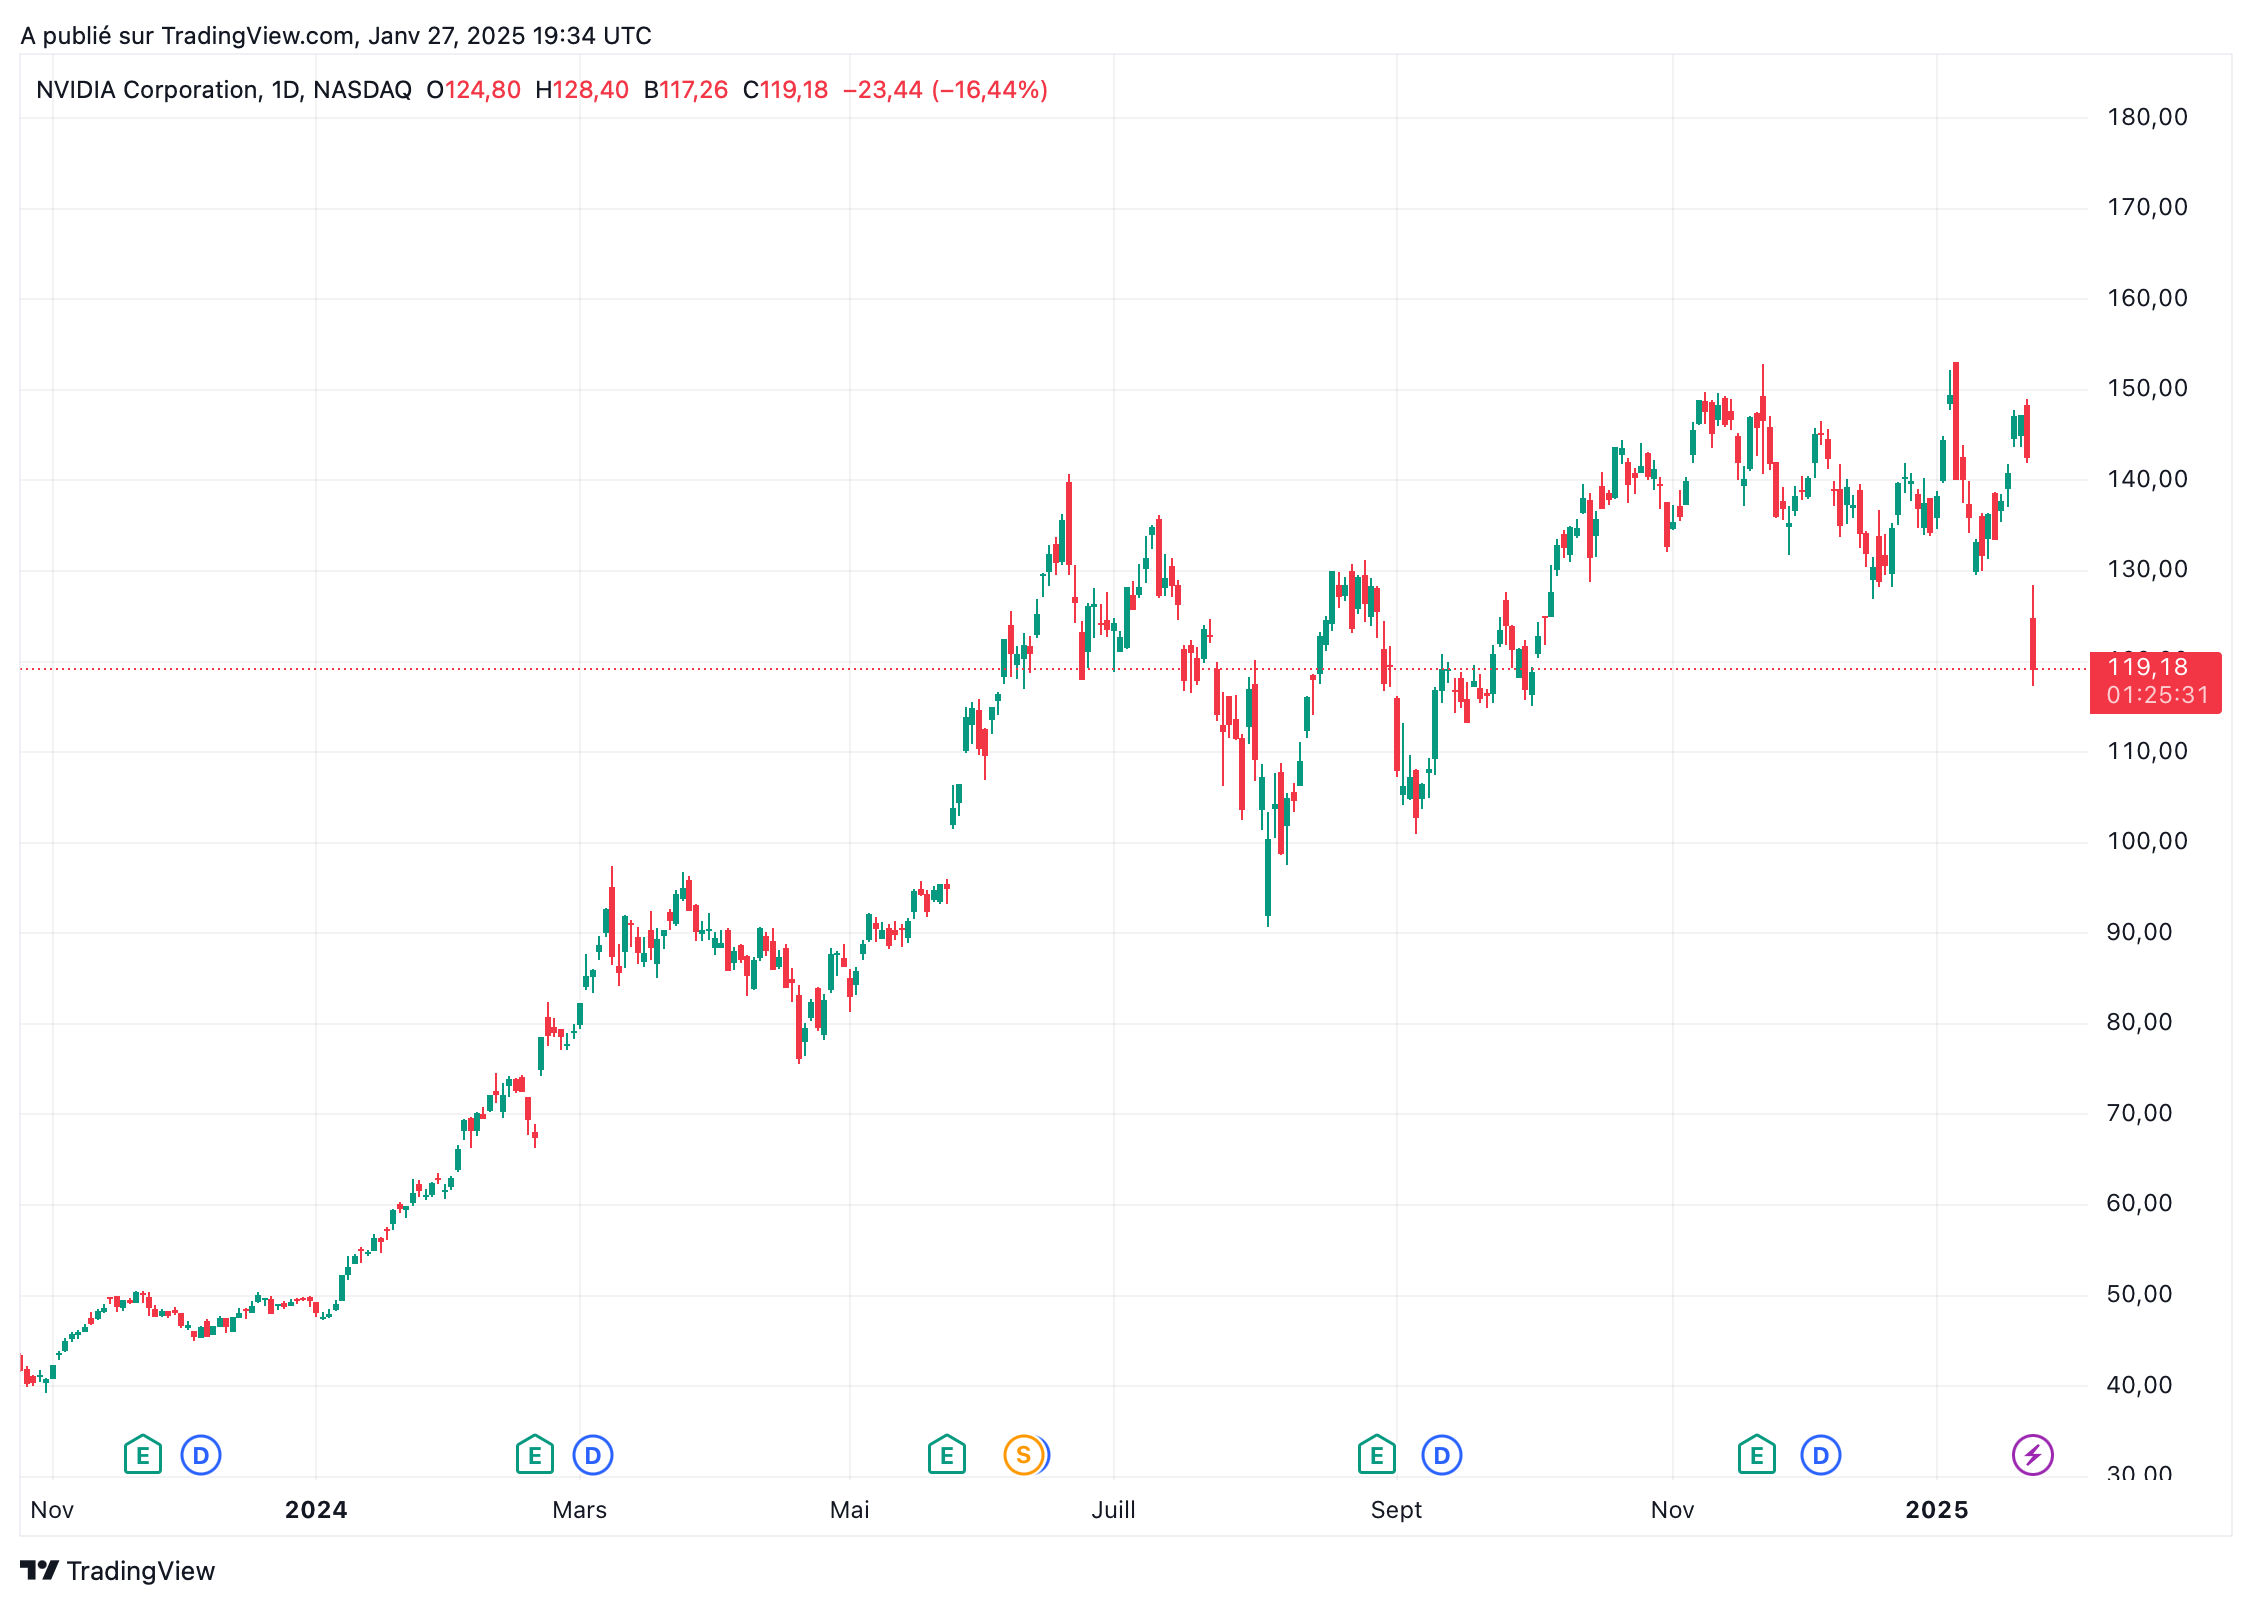Click the 100,00 price axis label
2252x1606 pixels.
click(x=2147, y=841)
